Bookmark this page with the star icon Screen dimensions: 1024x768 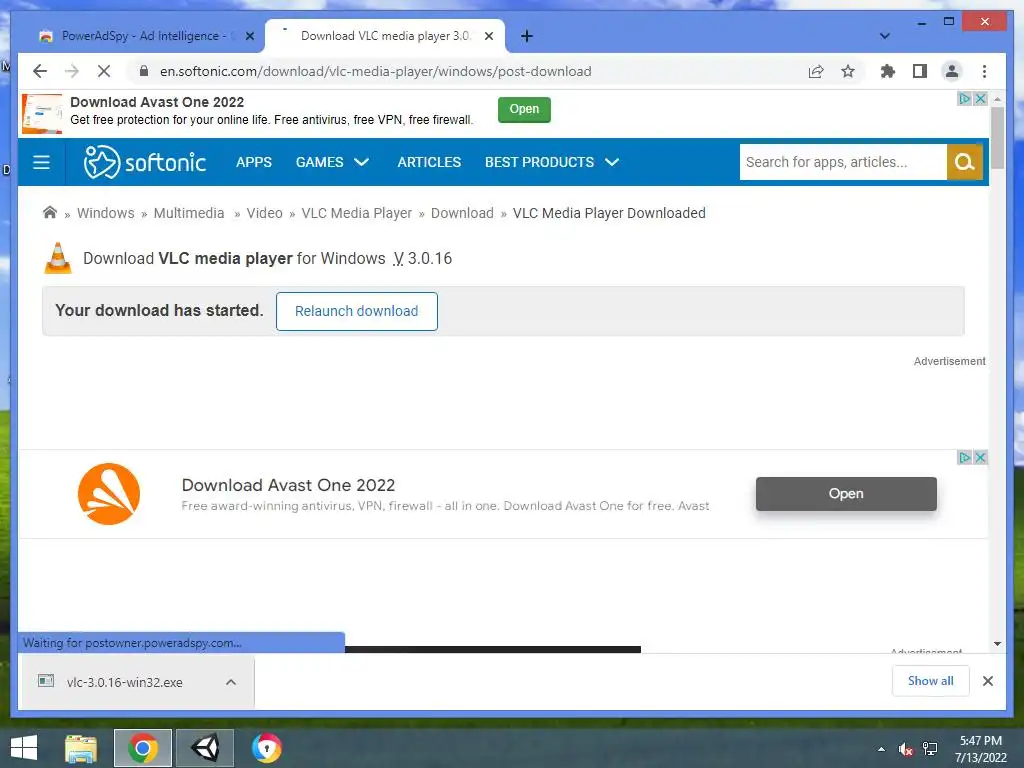click(848, 71)
